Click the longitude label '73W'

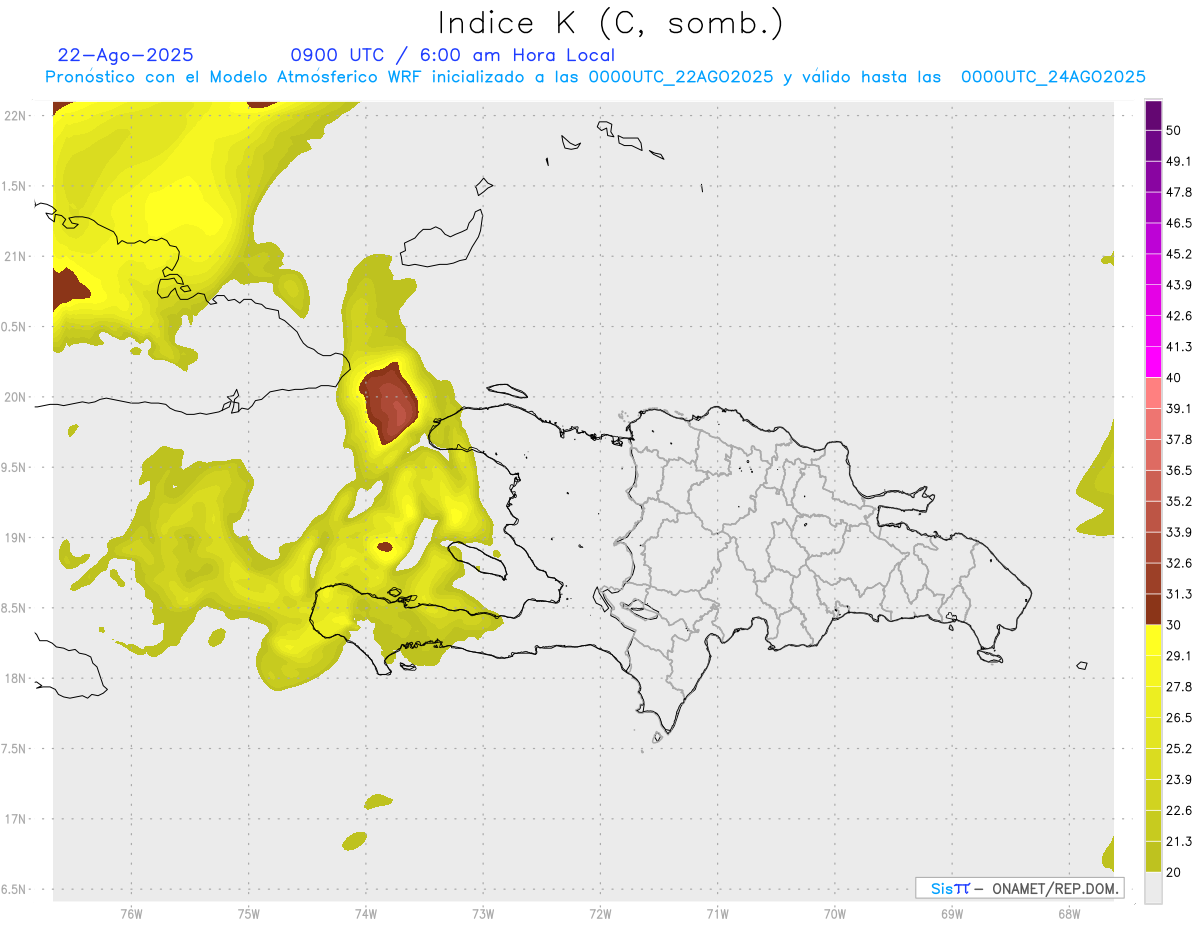pos(483,914)
